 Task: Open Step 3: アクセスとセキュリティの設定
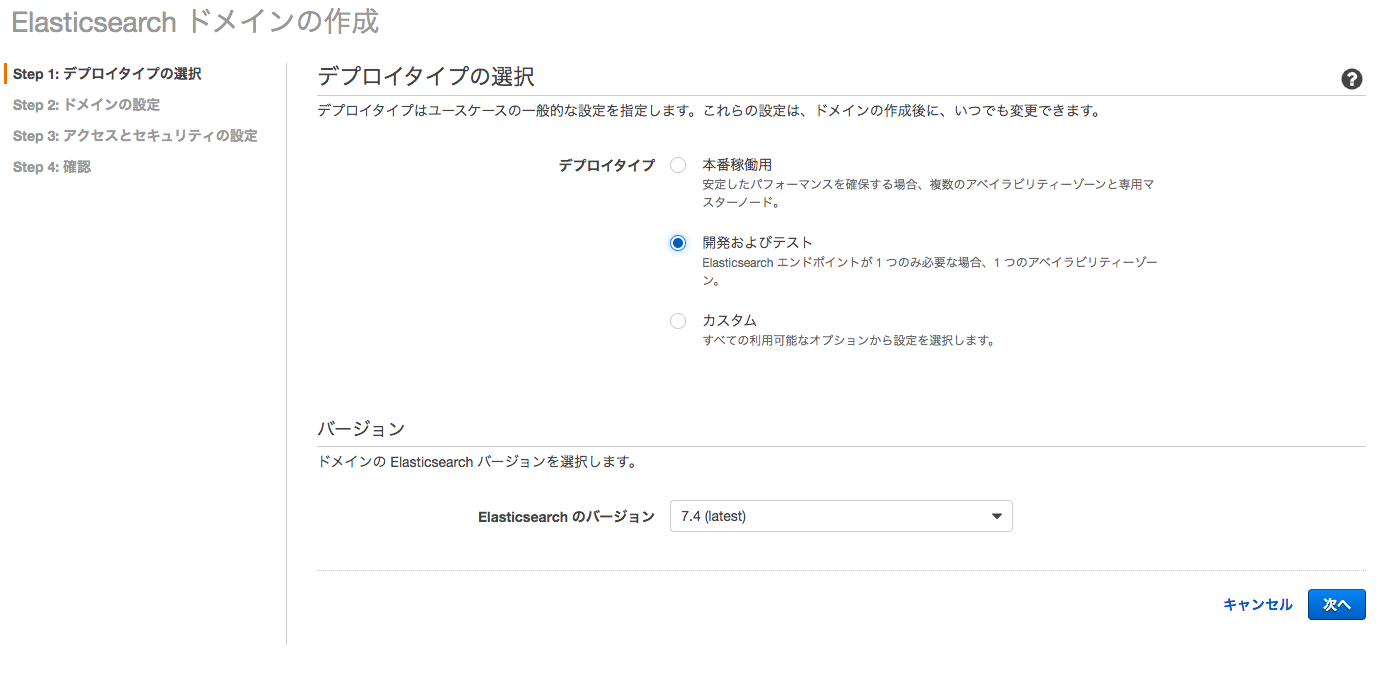pyautogui.click(x=135, y=136)
